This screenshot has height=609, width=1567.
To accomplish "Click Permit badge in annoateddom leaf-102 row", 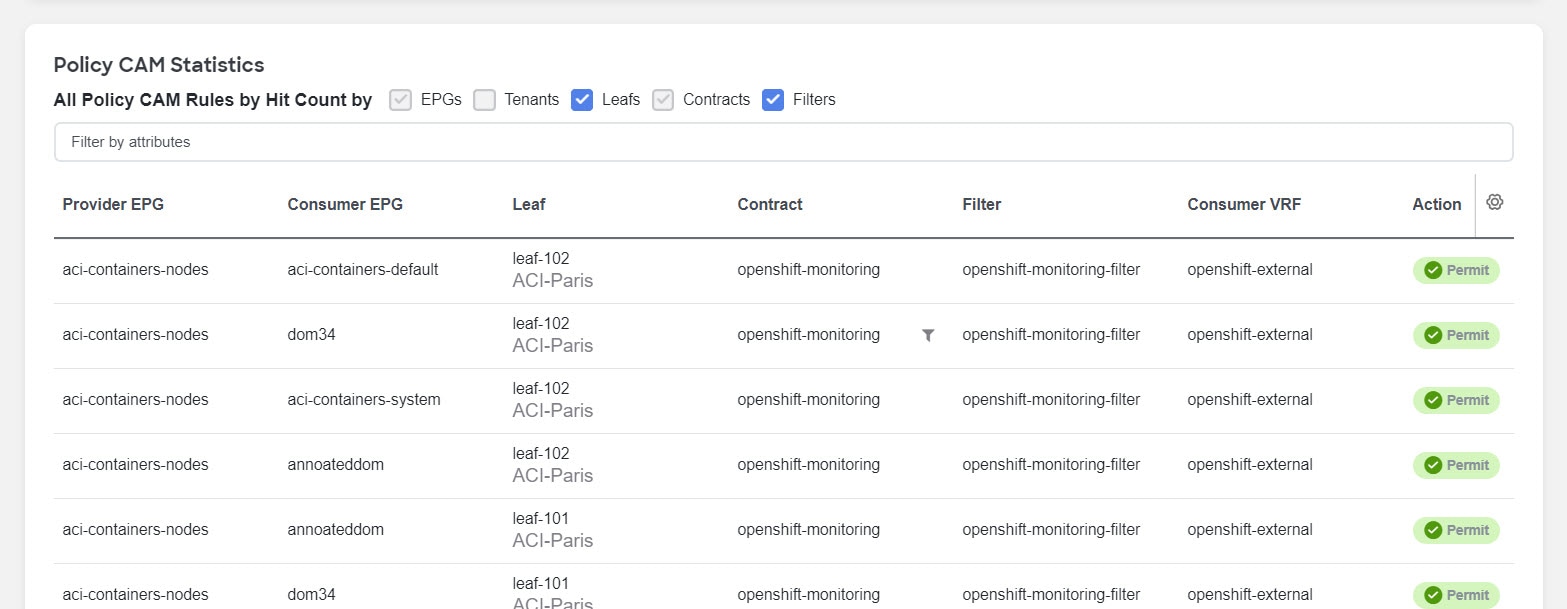I will tap(1456, 465).
